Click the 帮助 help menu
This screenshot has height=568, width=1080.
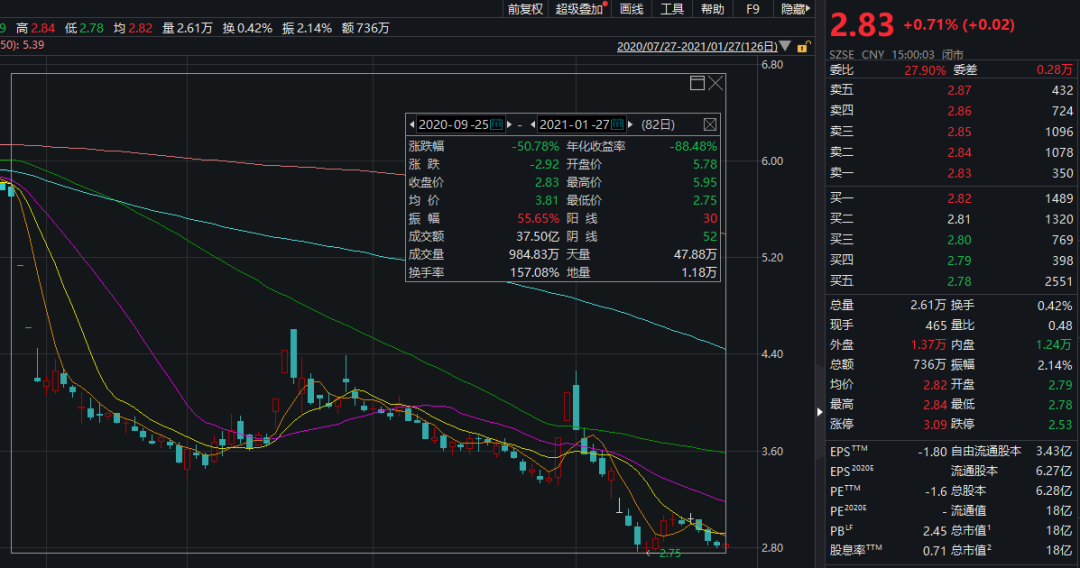[712, 9]
